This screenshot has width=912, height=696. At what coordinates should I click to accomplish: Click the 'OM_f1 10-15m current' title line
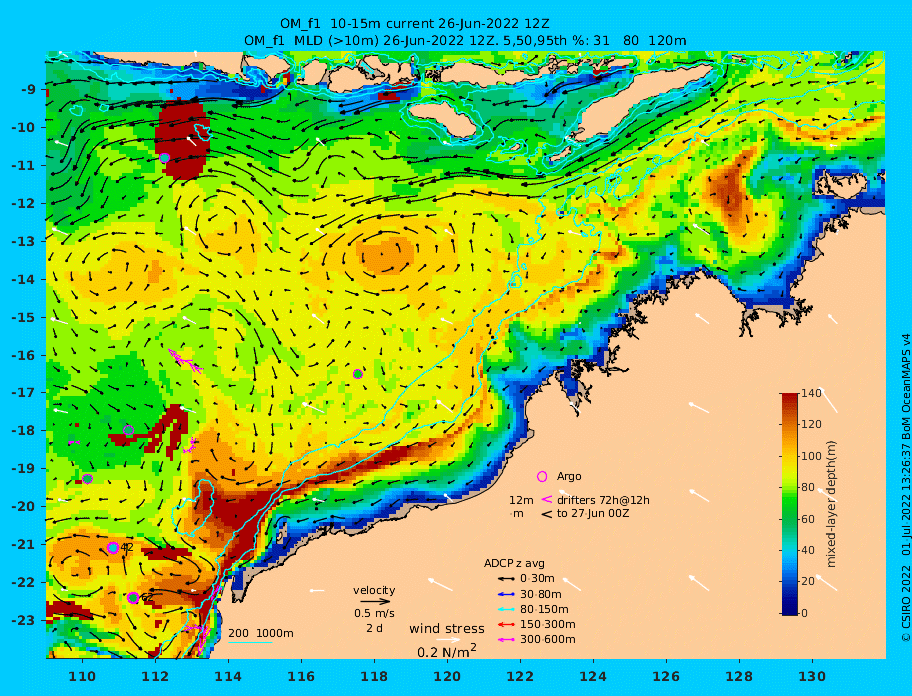[x=415, y=24]
